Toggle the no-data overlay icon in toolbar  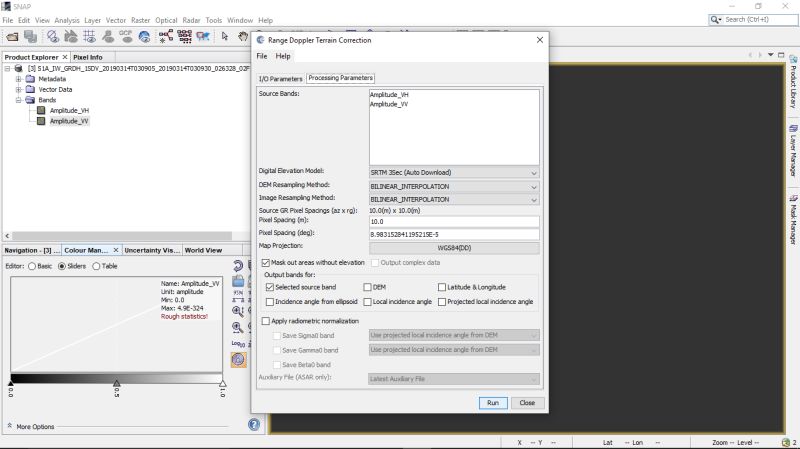coord(53,36)
